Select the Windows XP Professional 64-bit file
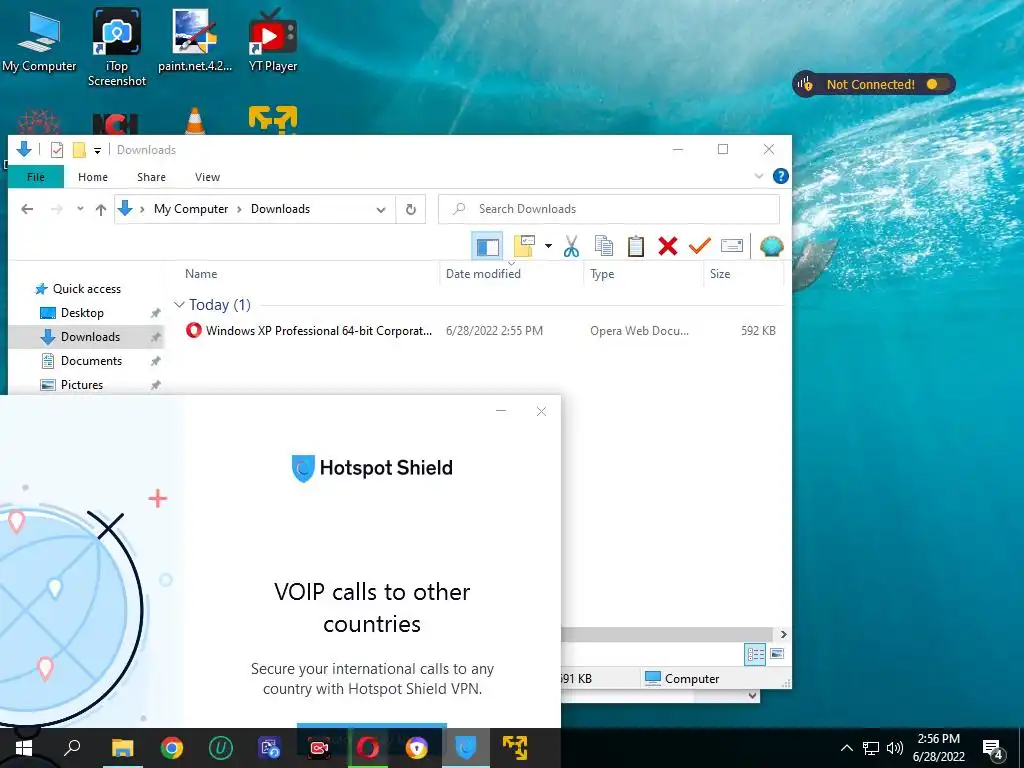This screenshot has height=768, width=1024. point(480,330)
